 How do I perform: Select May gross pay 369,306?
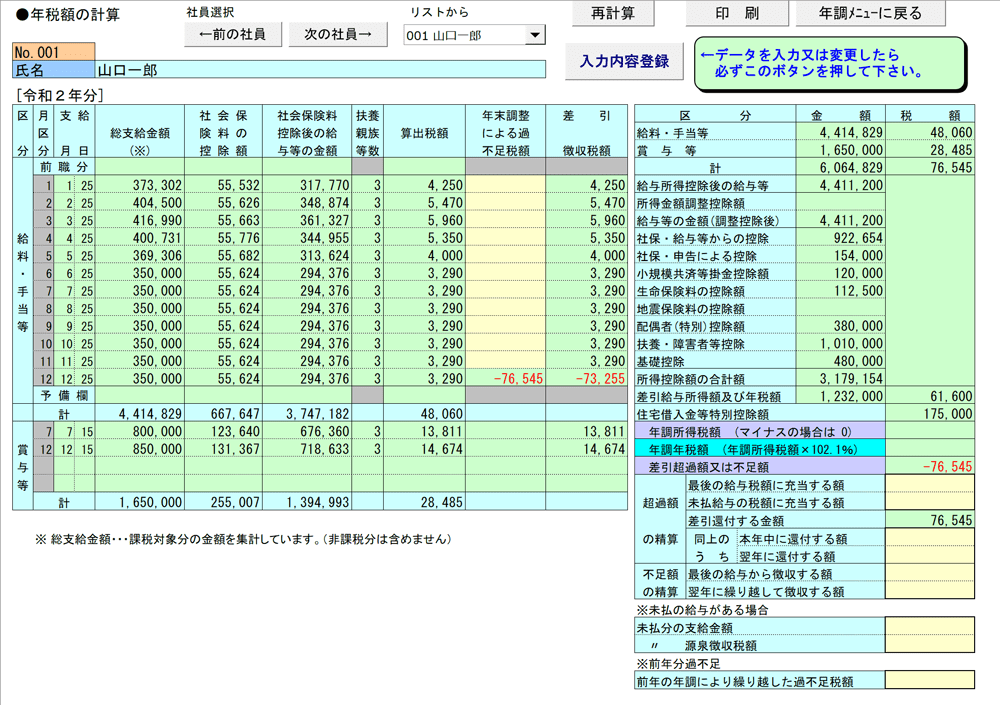(140, 255)
